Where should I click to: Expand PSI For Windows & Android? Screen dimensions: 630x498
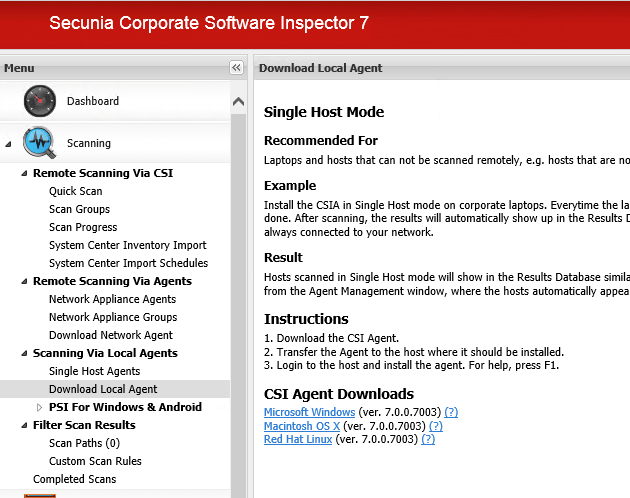point(40,408)
